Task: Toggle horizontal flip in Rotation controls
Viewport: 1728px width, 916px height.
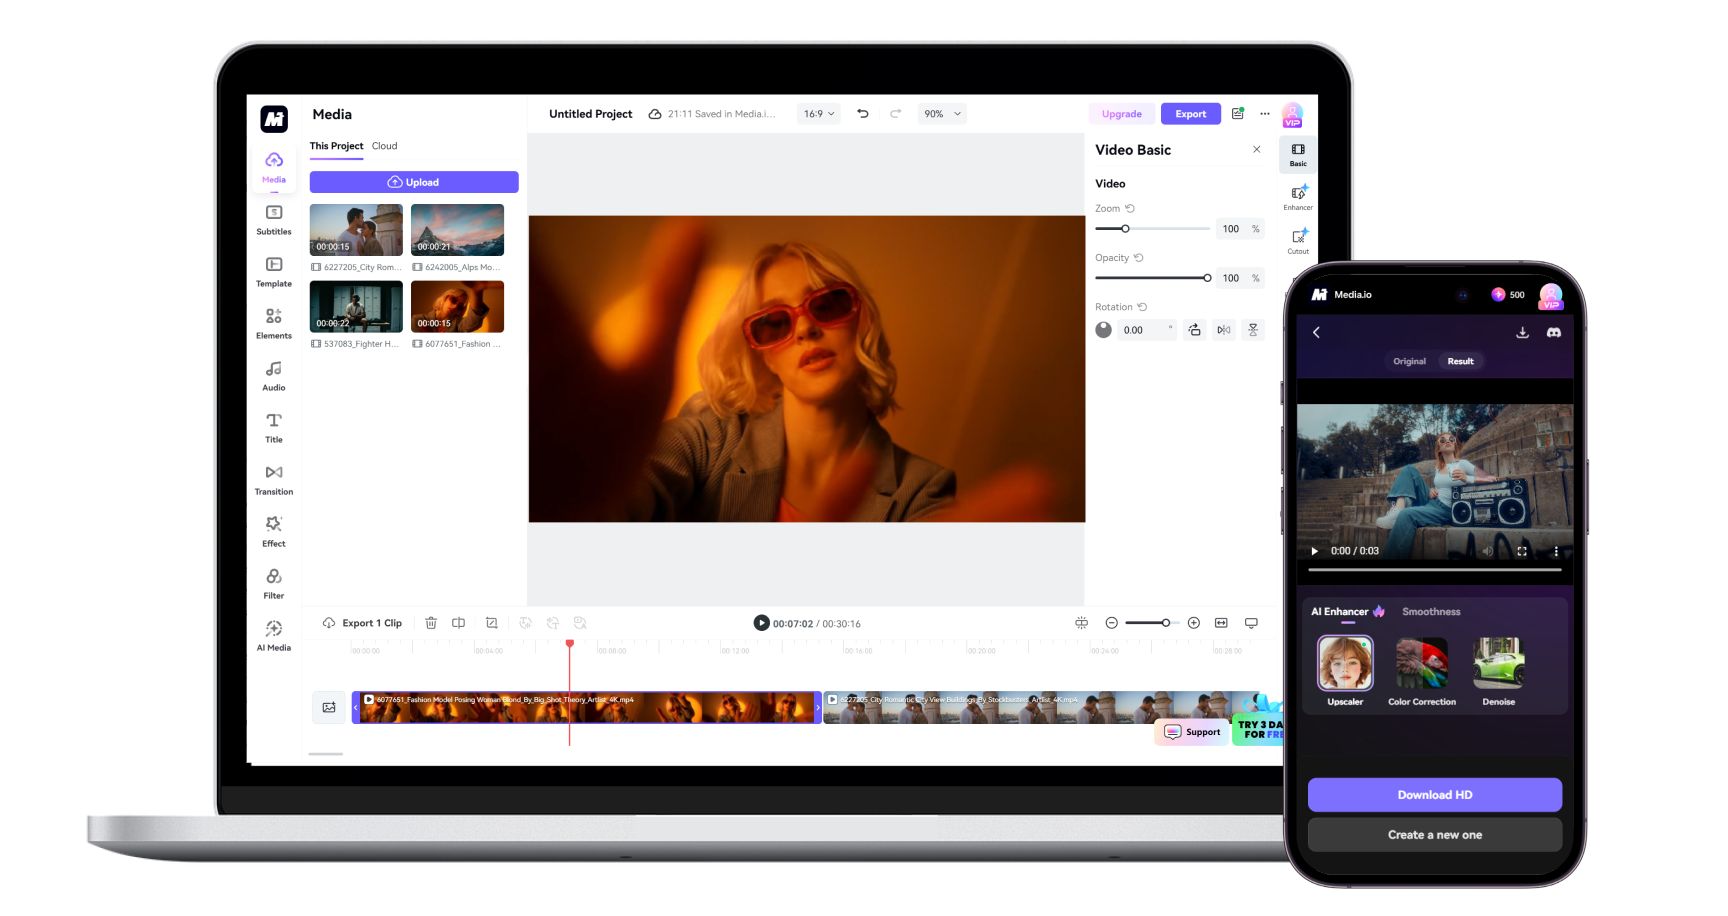Action: click(x=1223, y=329)
